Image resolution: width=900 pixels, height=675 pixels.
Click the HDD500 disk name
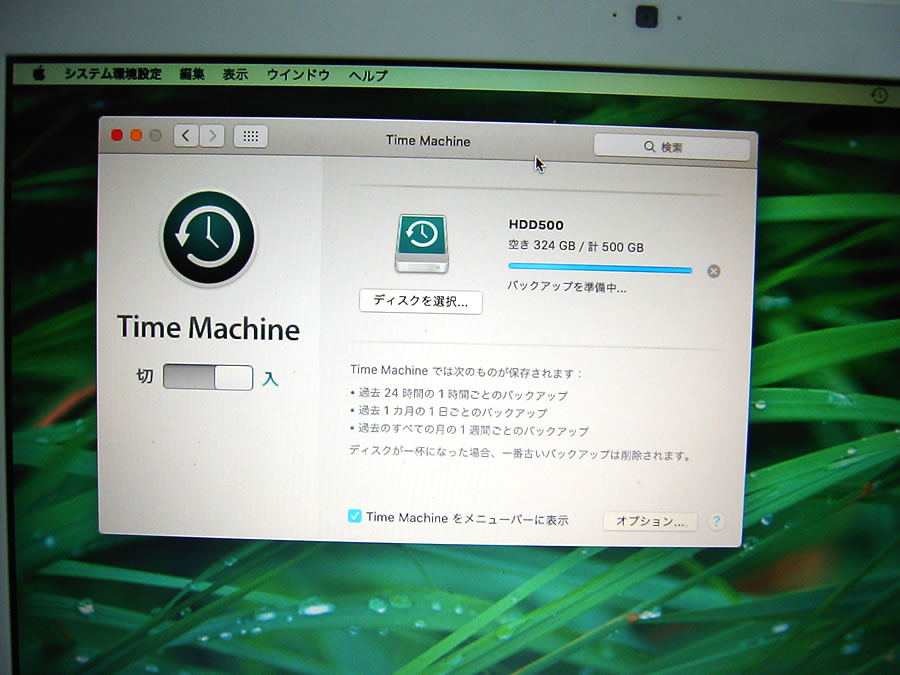(x=536, y=225)
